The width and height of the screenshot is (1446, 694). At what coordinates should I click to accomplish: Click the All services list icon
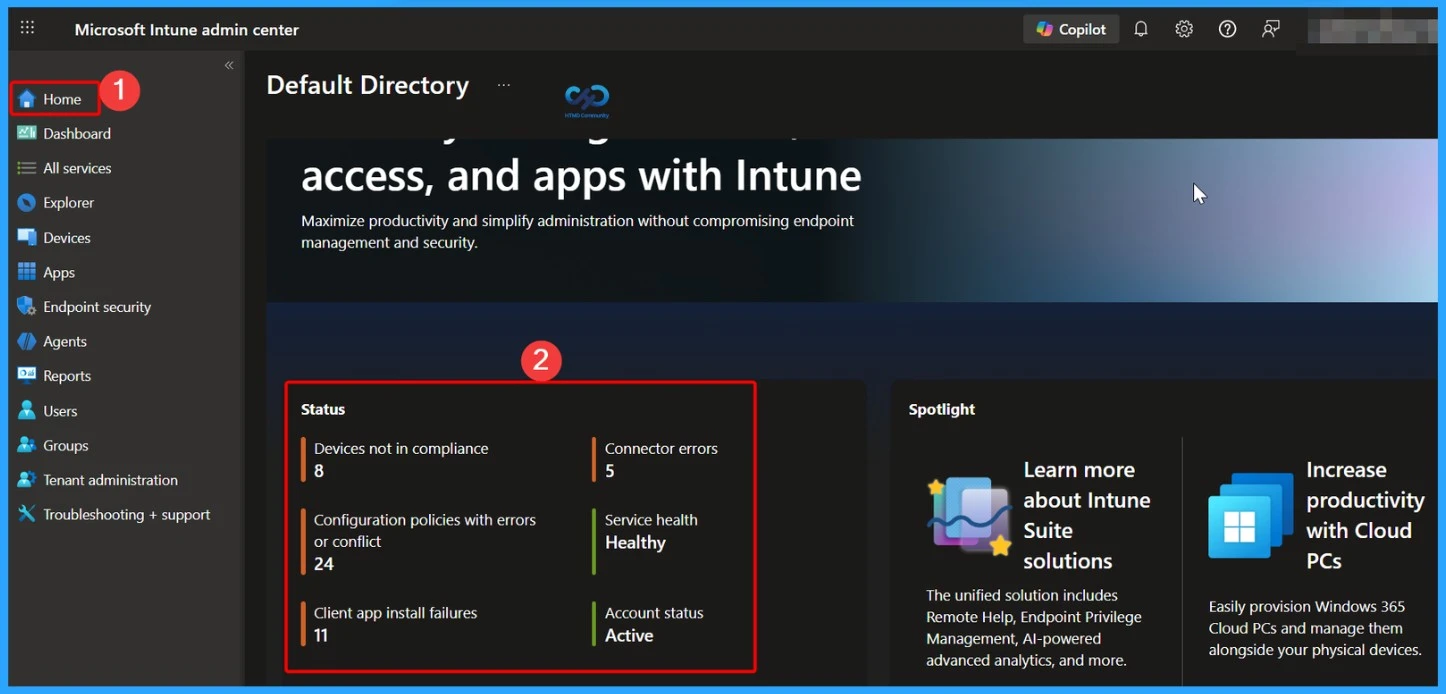[x=27, y=168]
